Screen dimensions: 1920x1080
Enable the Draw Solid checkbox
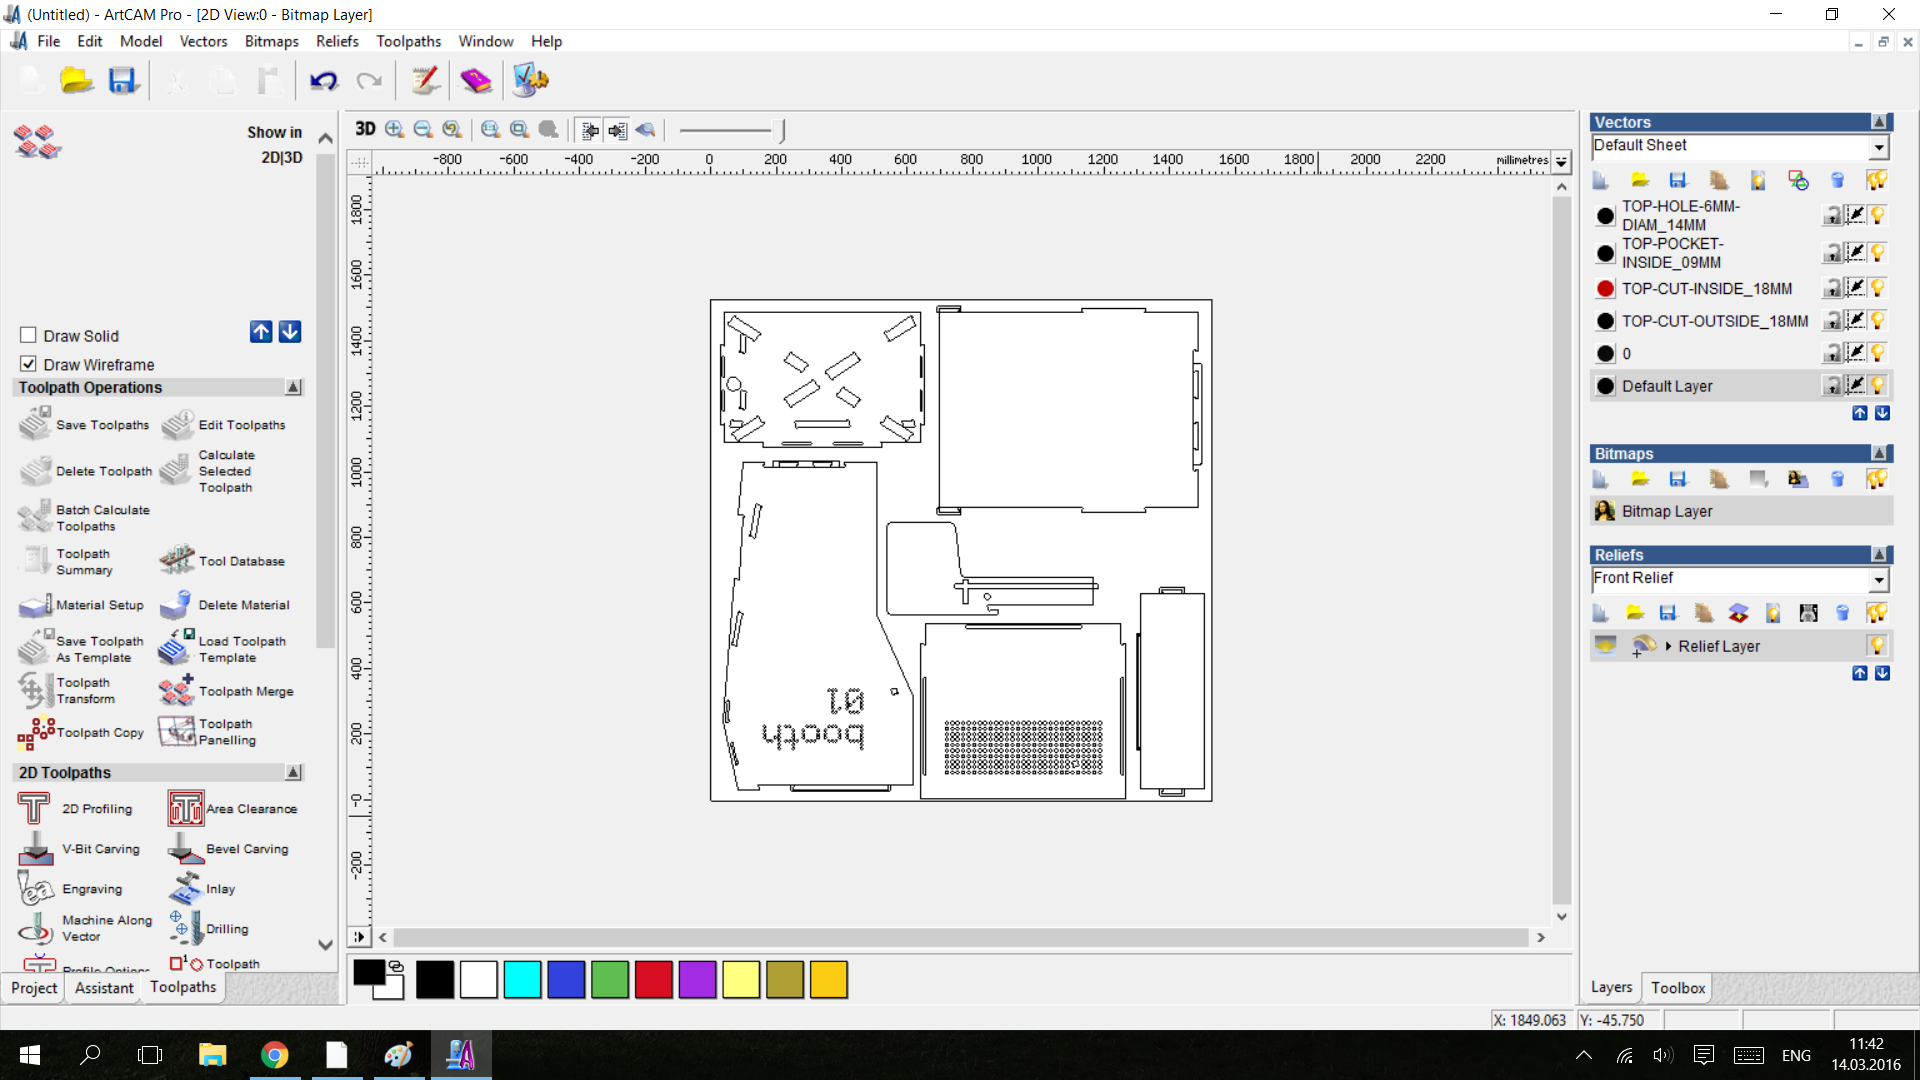(28, 335)
